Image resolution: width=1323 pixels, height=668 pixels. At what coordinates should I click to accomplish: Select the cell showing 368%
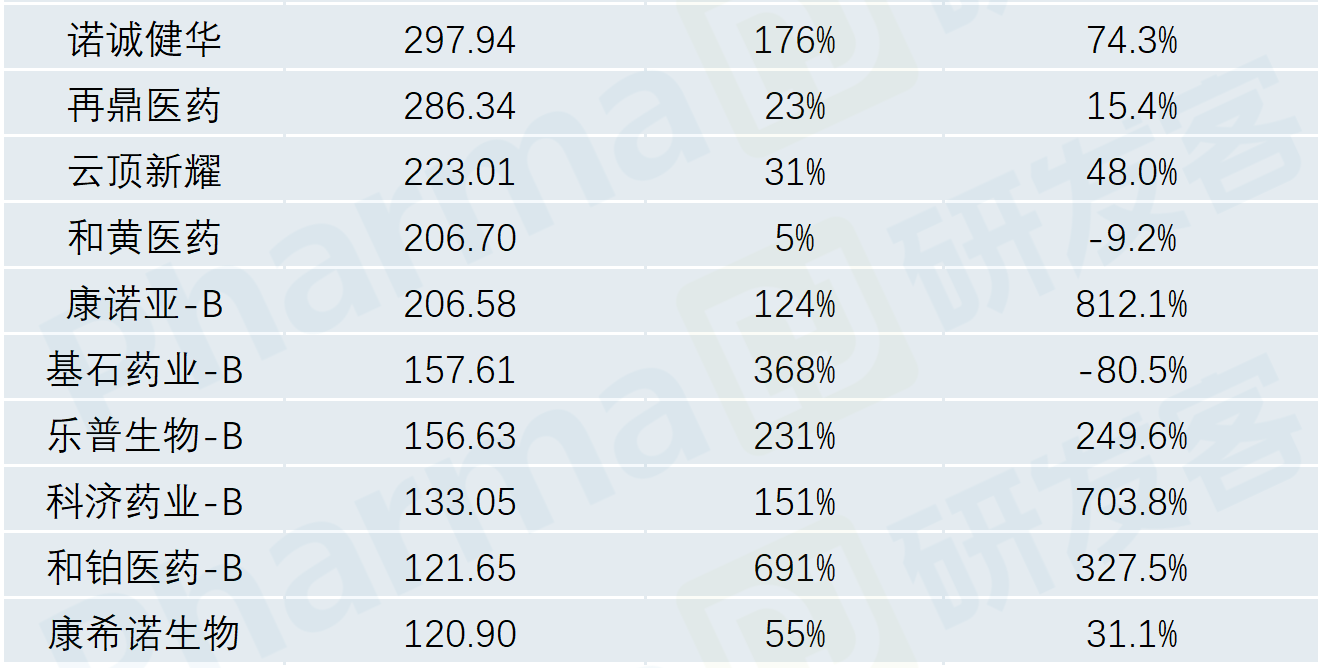795,370
